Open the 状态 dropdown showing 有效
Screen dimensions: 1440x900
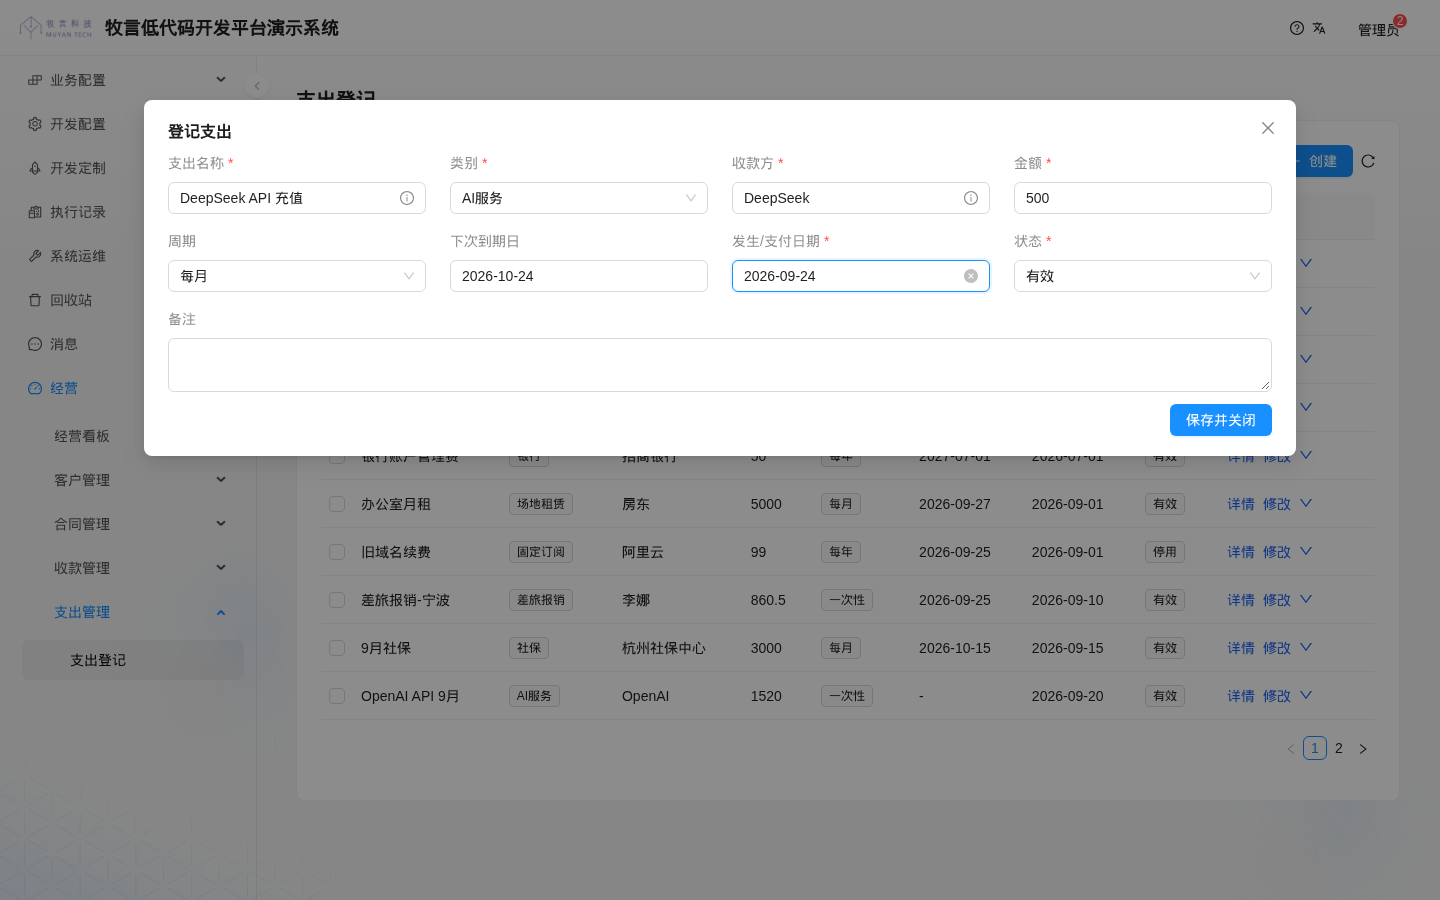click(1143, 276)
